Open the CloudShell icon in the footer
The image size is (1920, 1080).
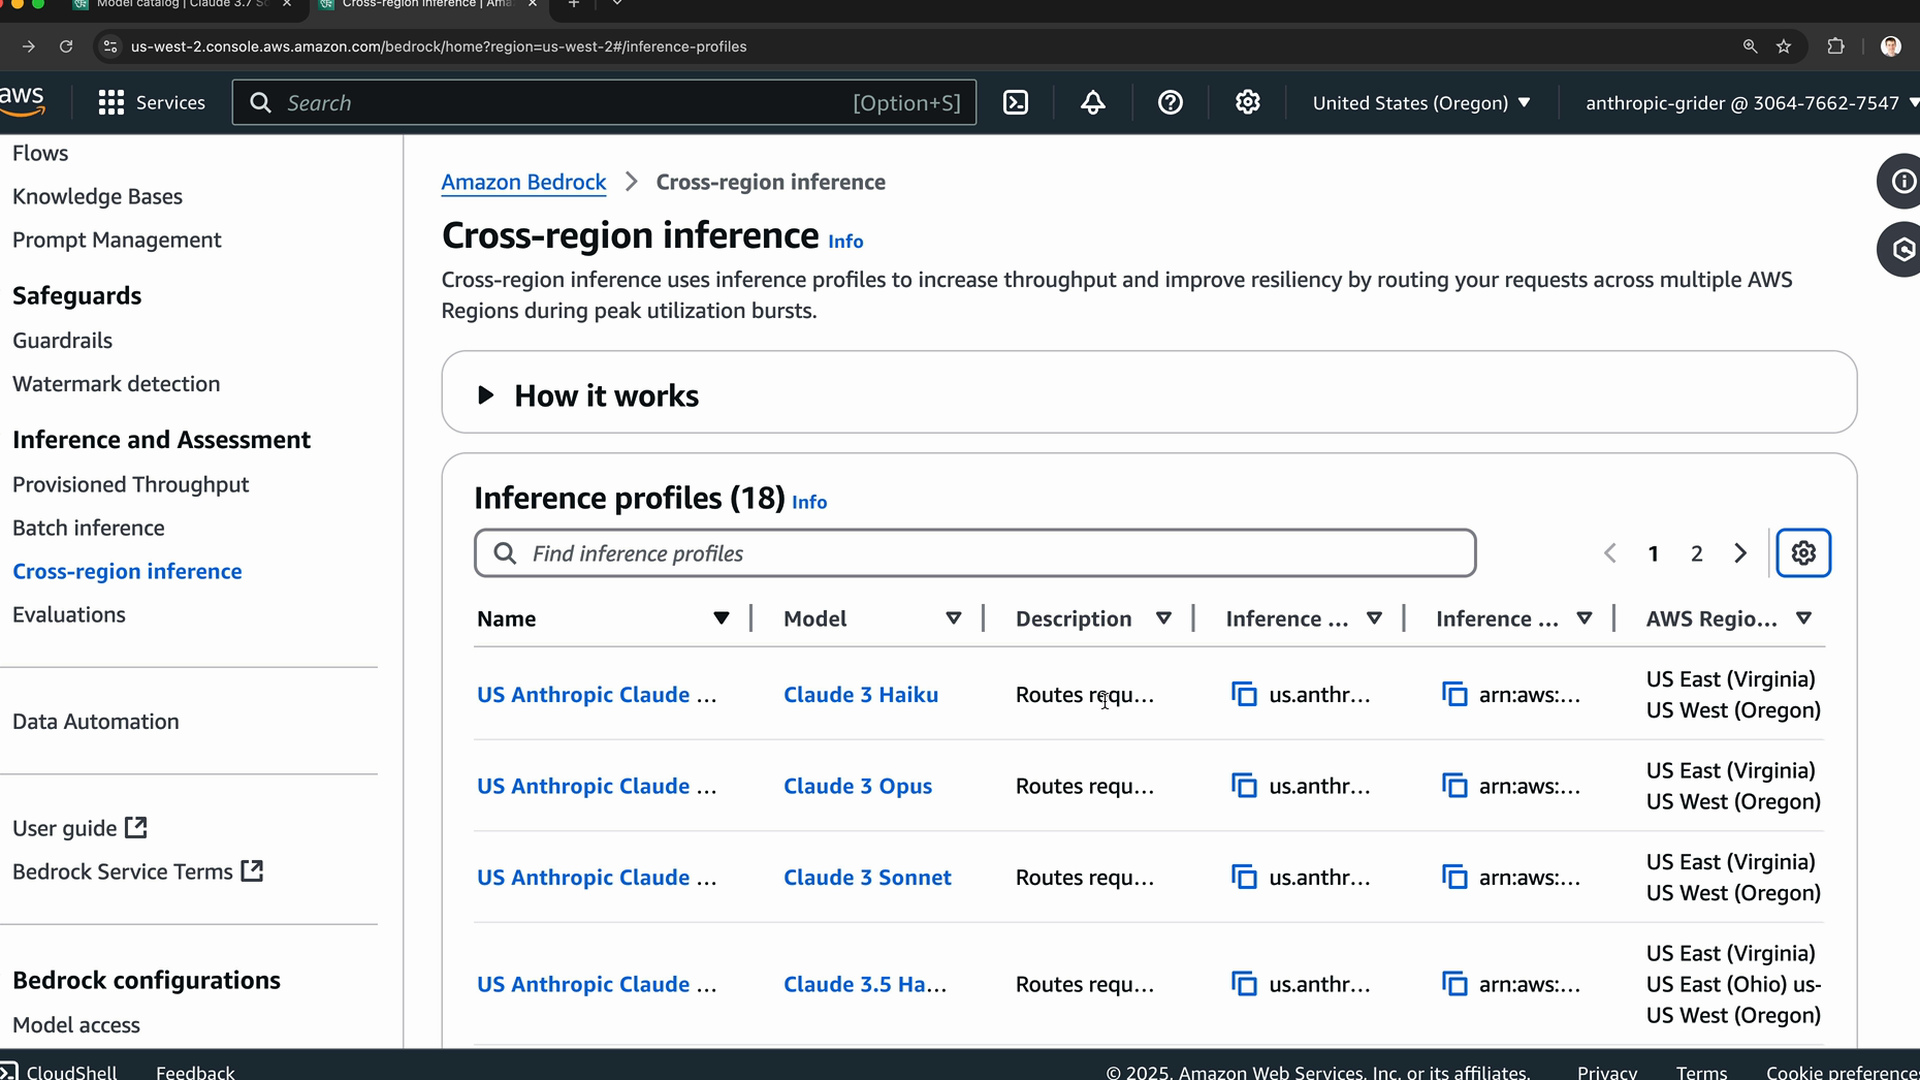pyautogui.click(x=9, y=1072)
